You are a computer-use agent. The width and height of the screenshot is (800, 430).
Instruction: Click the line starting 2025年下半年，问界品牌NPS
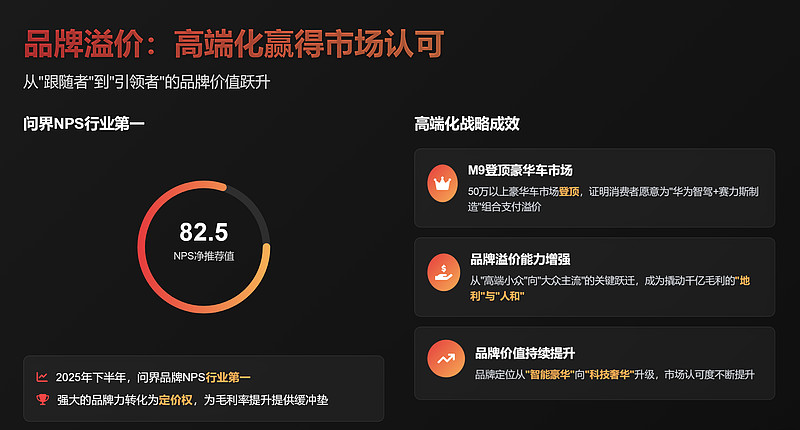coord(153,377)
